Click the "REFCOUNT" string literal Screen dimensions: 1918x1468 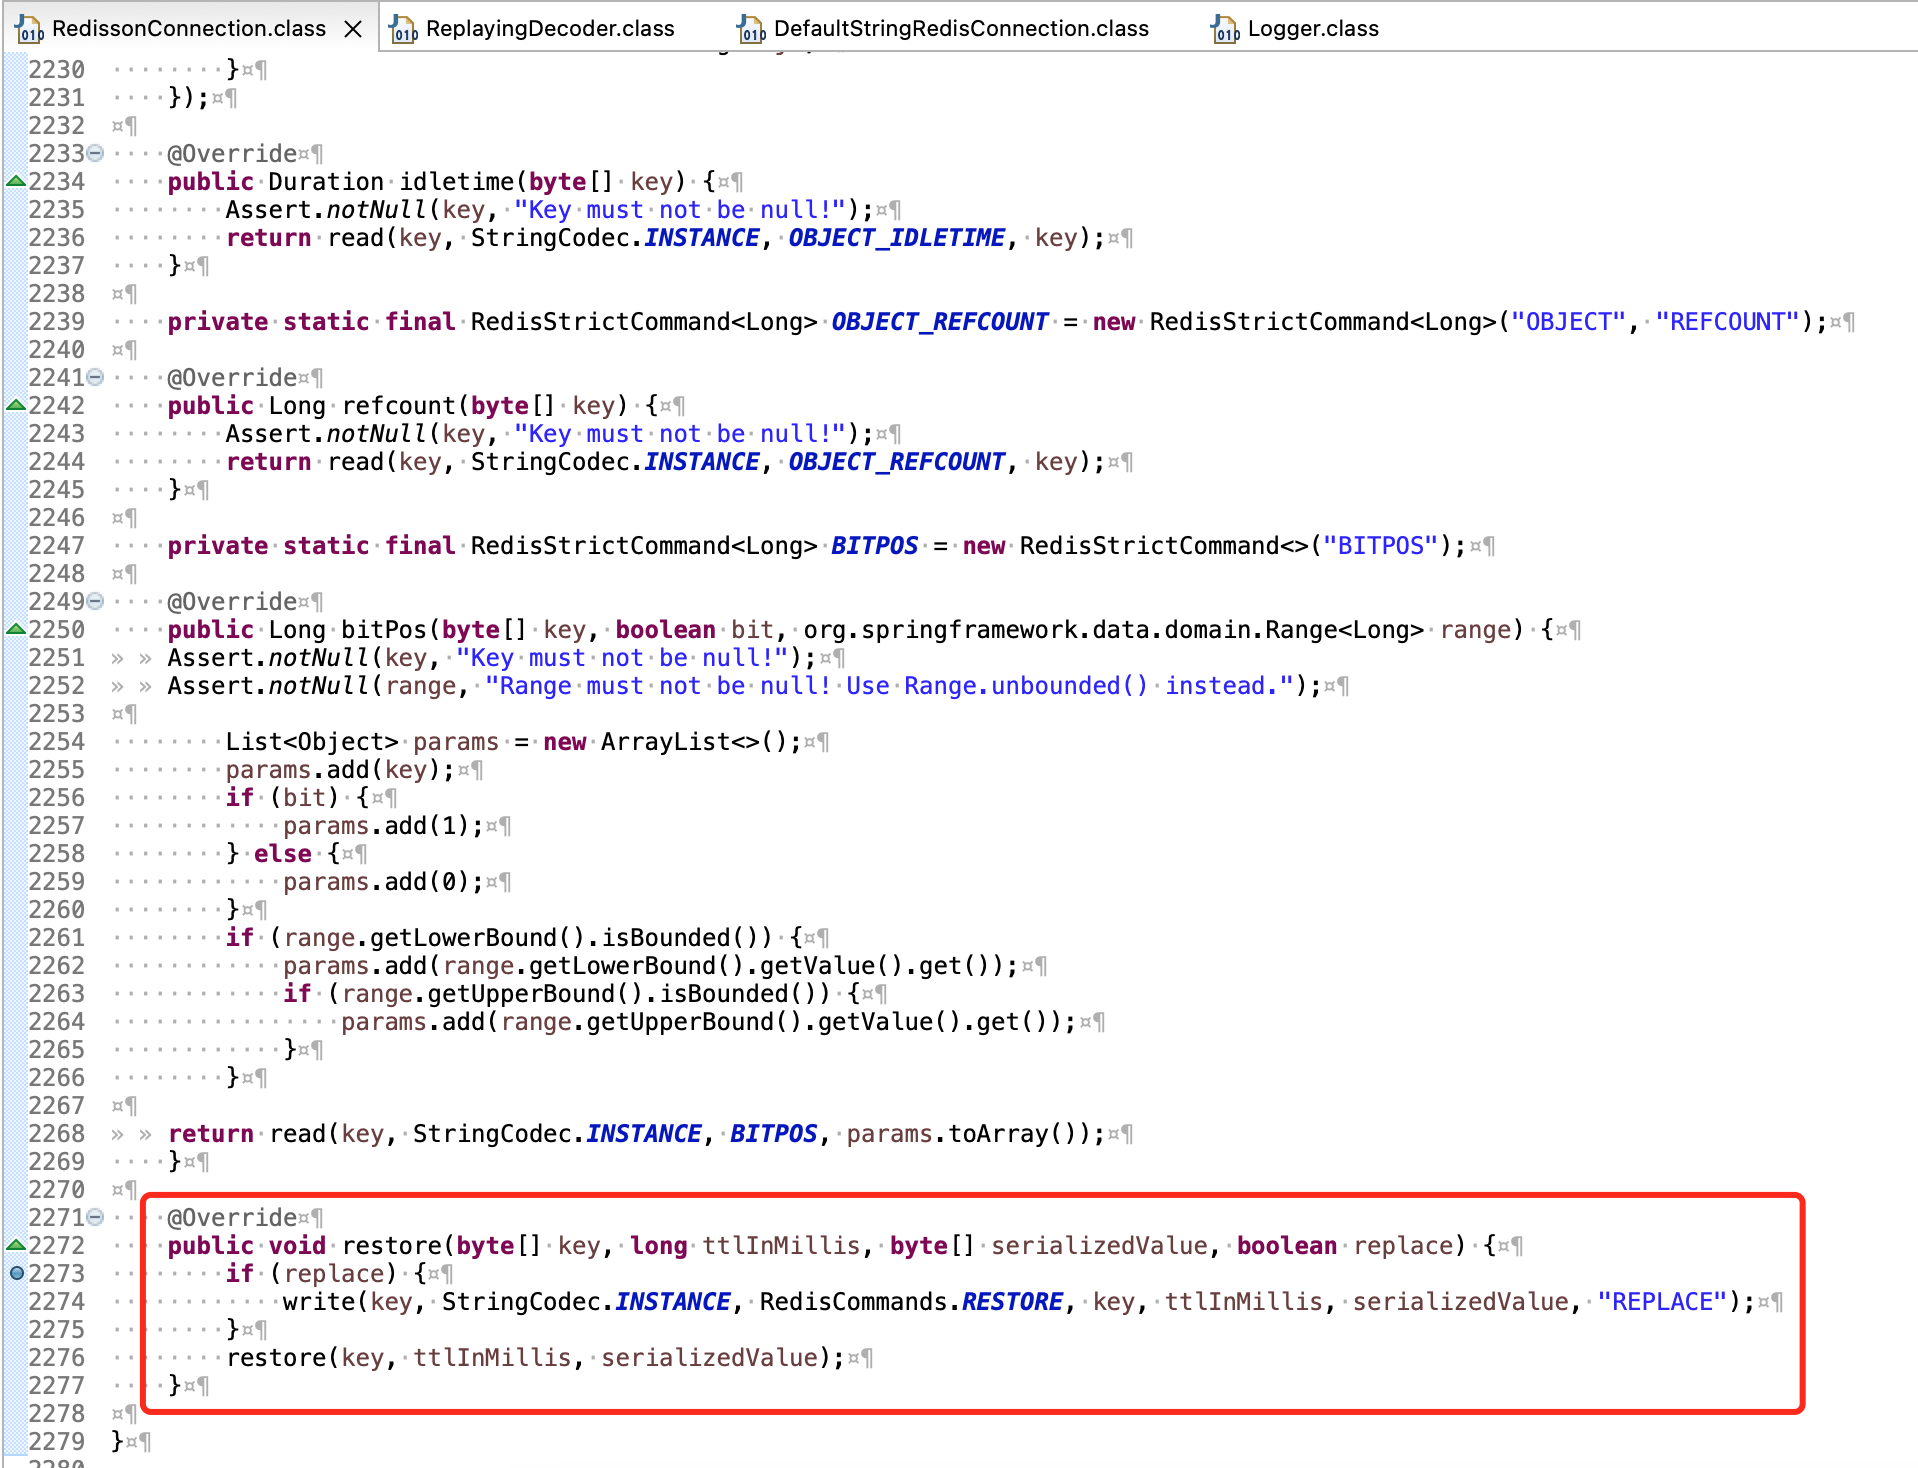tap(1727, 322)
